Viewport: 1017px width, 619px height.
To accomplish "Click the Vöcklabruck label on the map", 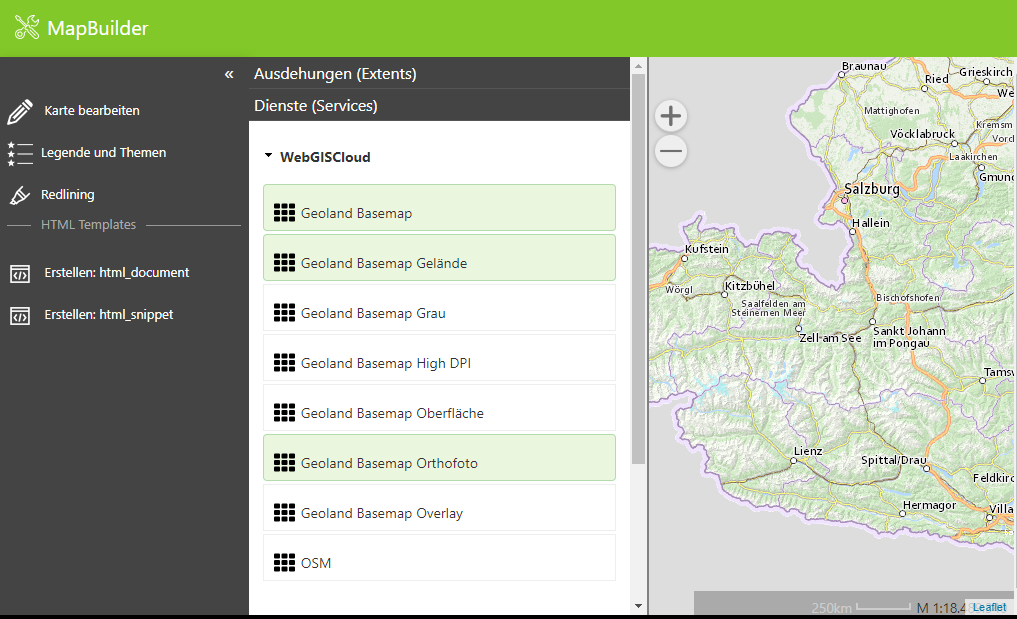I will [x=922, y=134].
